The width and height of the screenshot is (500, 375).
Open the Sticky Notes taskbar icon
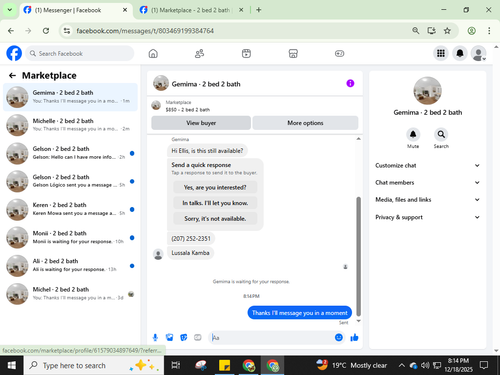point(224,365)
